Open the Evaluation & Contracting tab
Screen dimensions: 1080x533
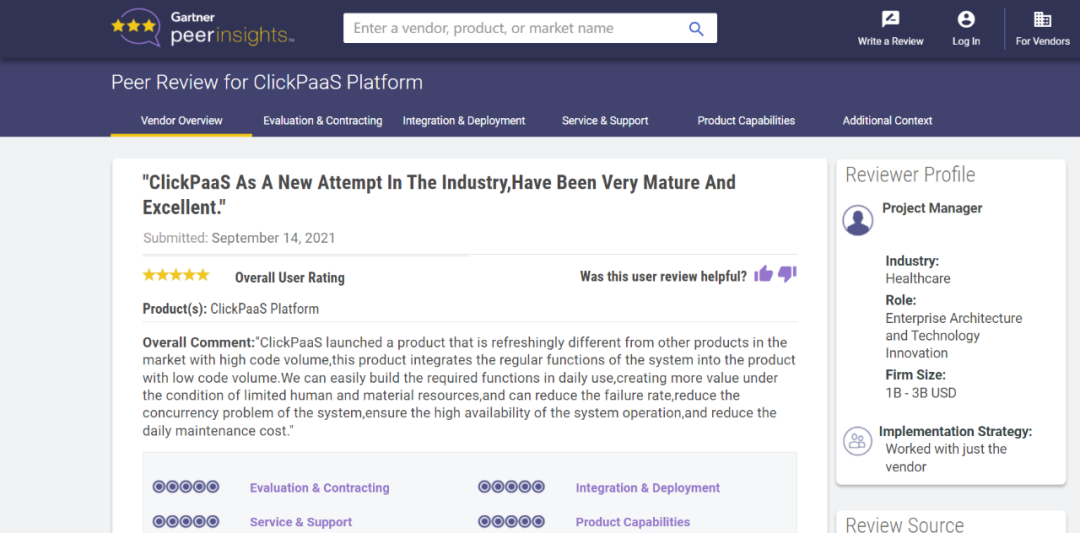click(322, 121)
